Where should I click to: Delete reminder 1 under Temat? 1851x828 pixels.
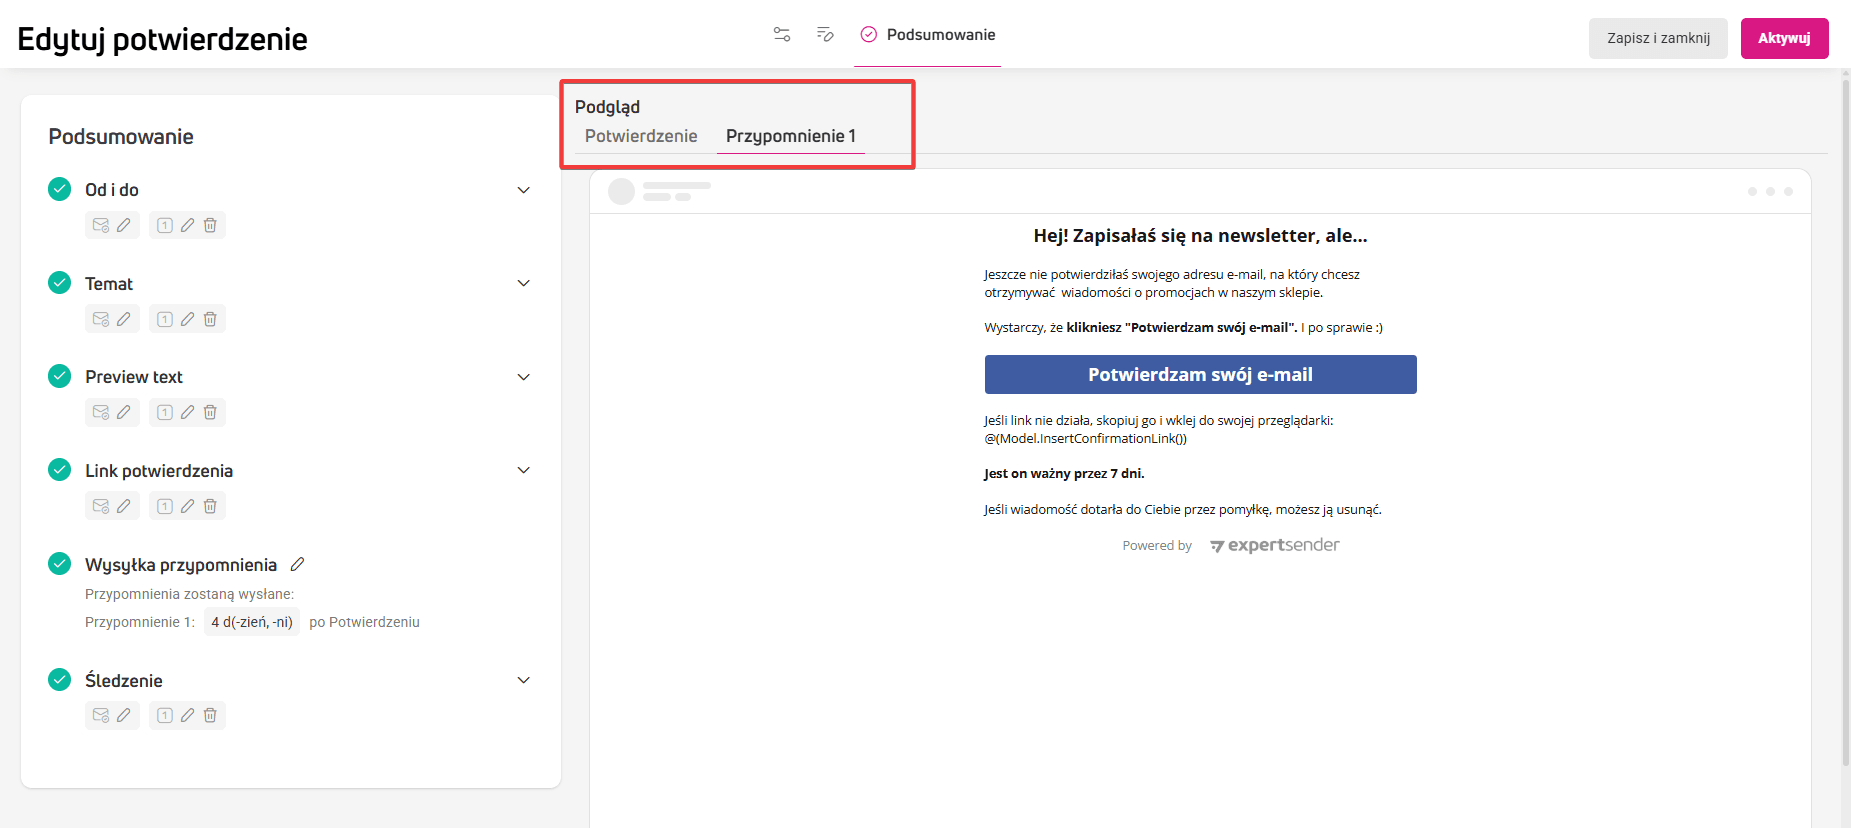[210, 320]
